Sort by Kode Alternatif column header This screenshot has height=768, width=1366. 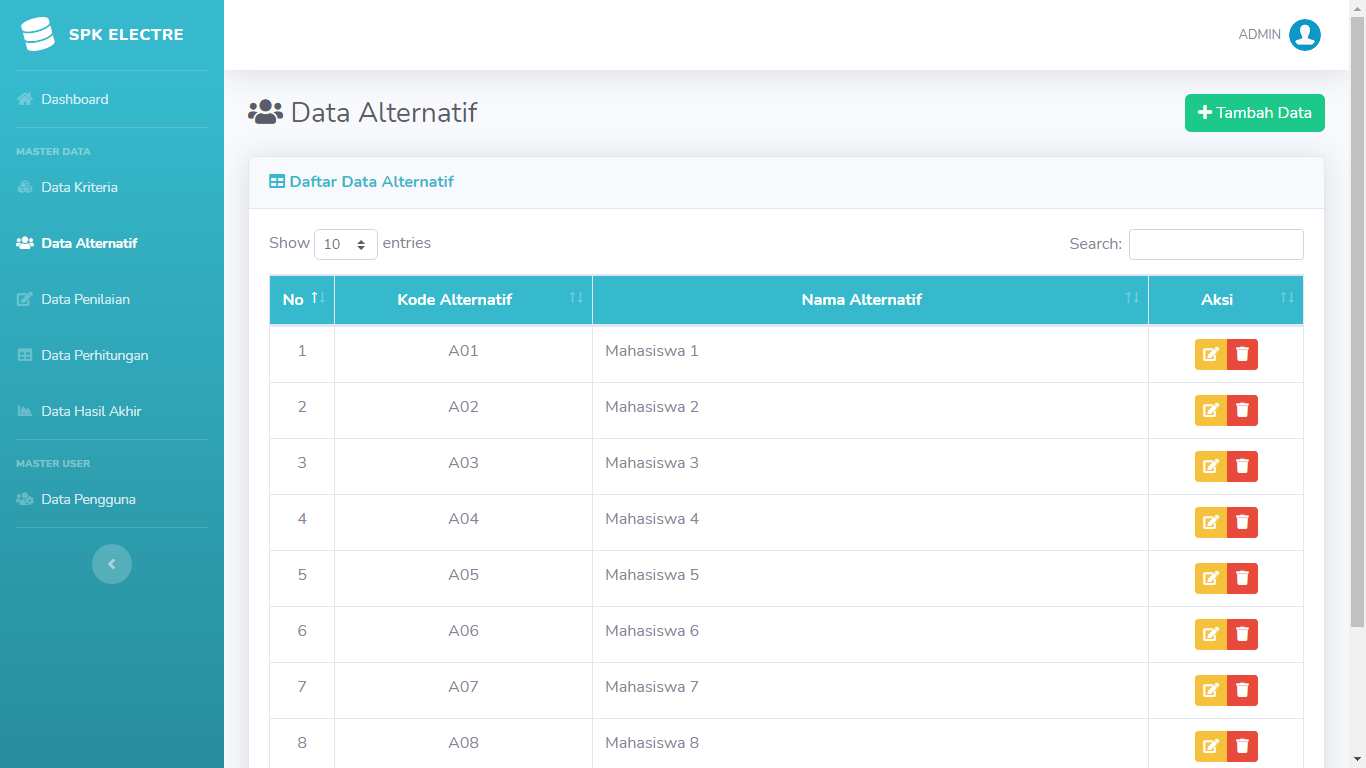pyautogui.click(x=463, y=300)
